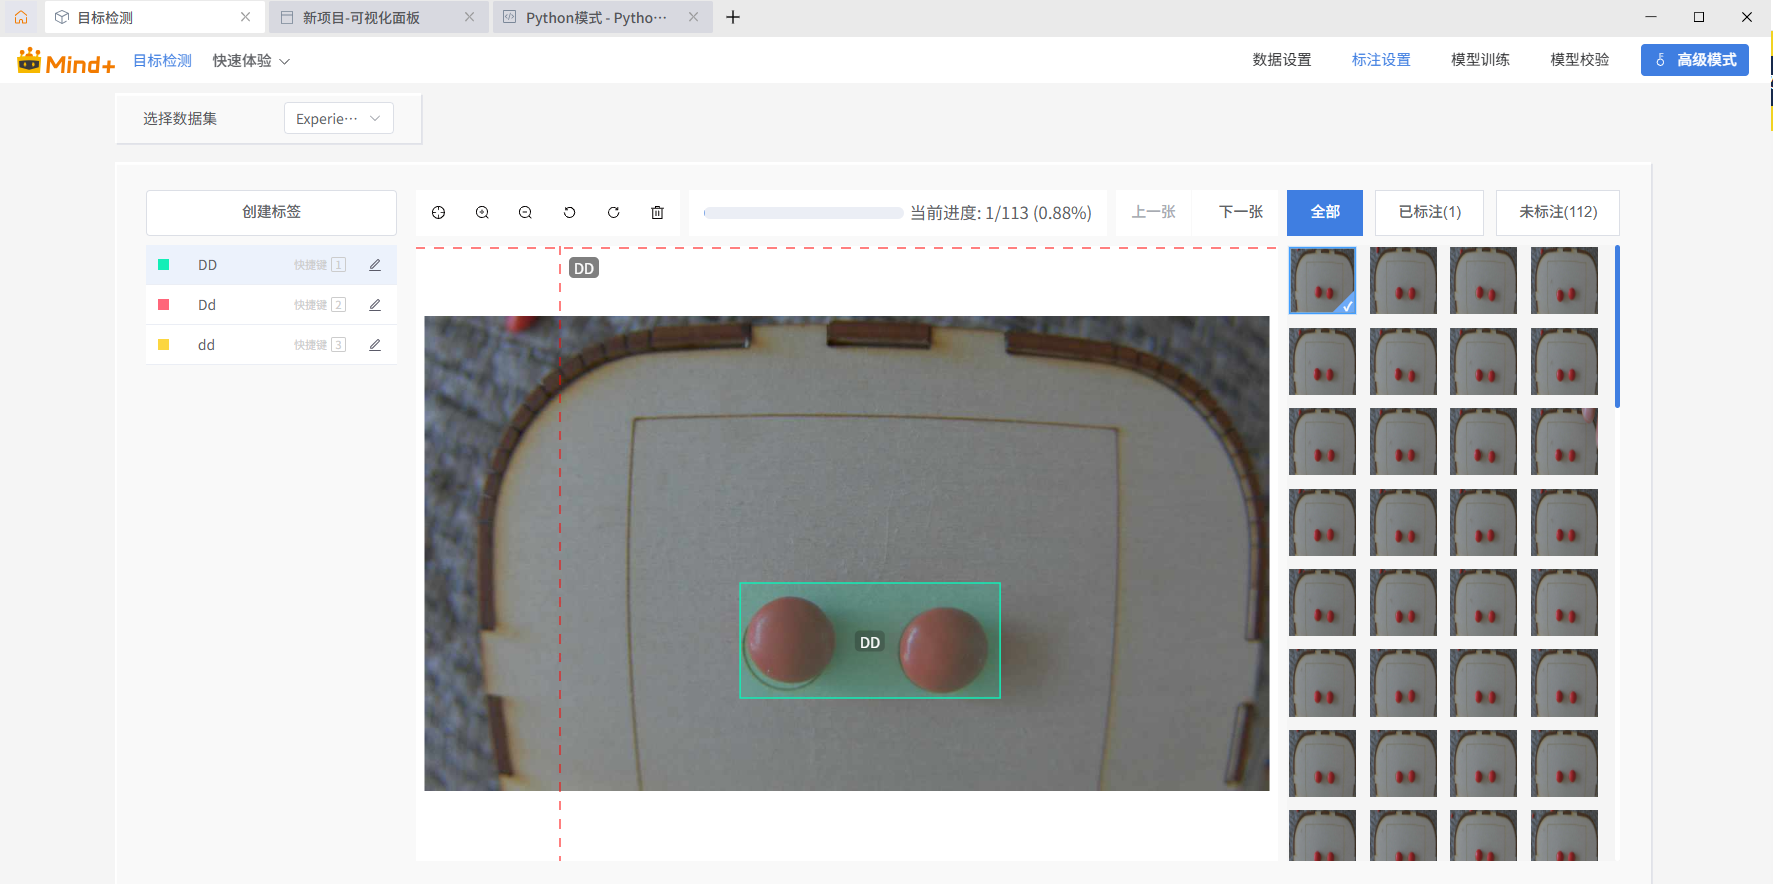
Task: Go to next image with 下一张
Action: (1241, 212)
